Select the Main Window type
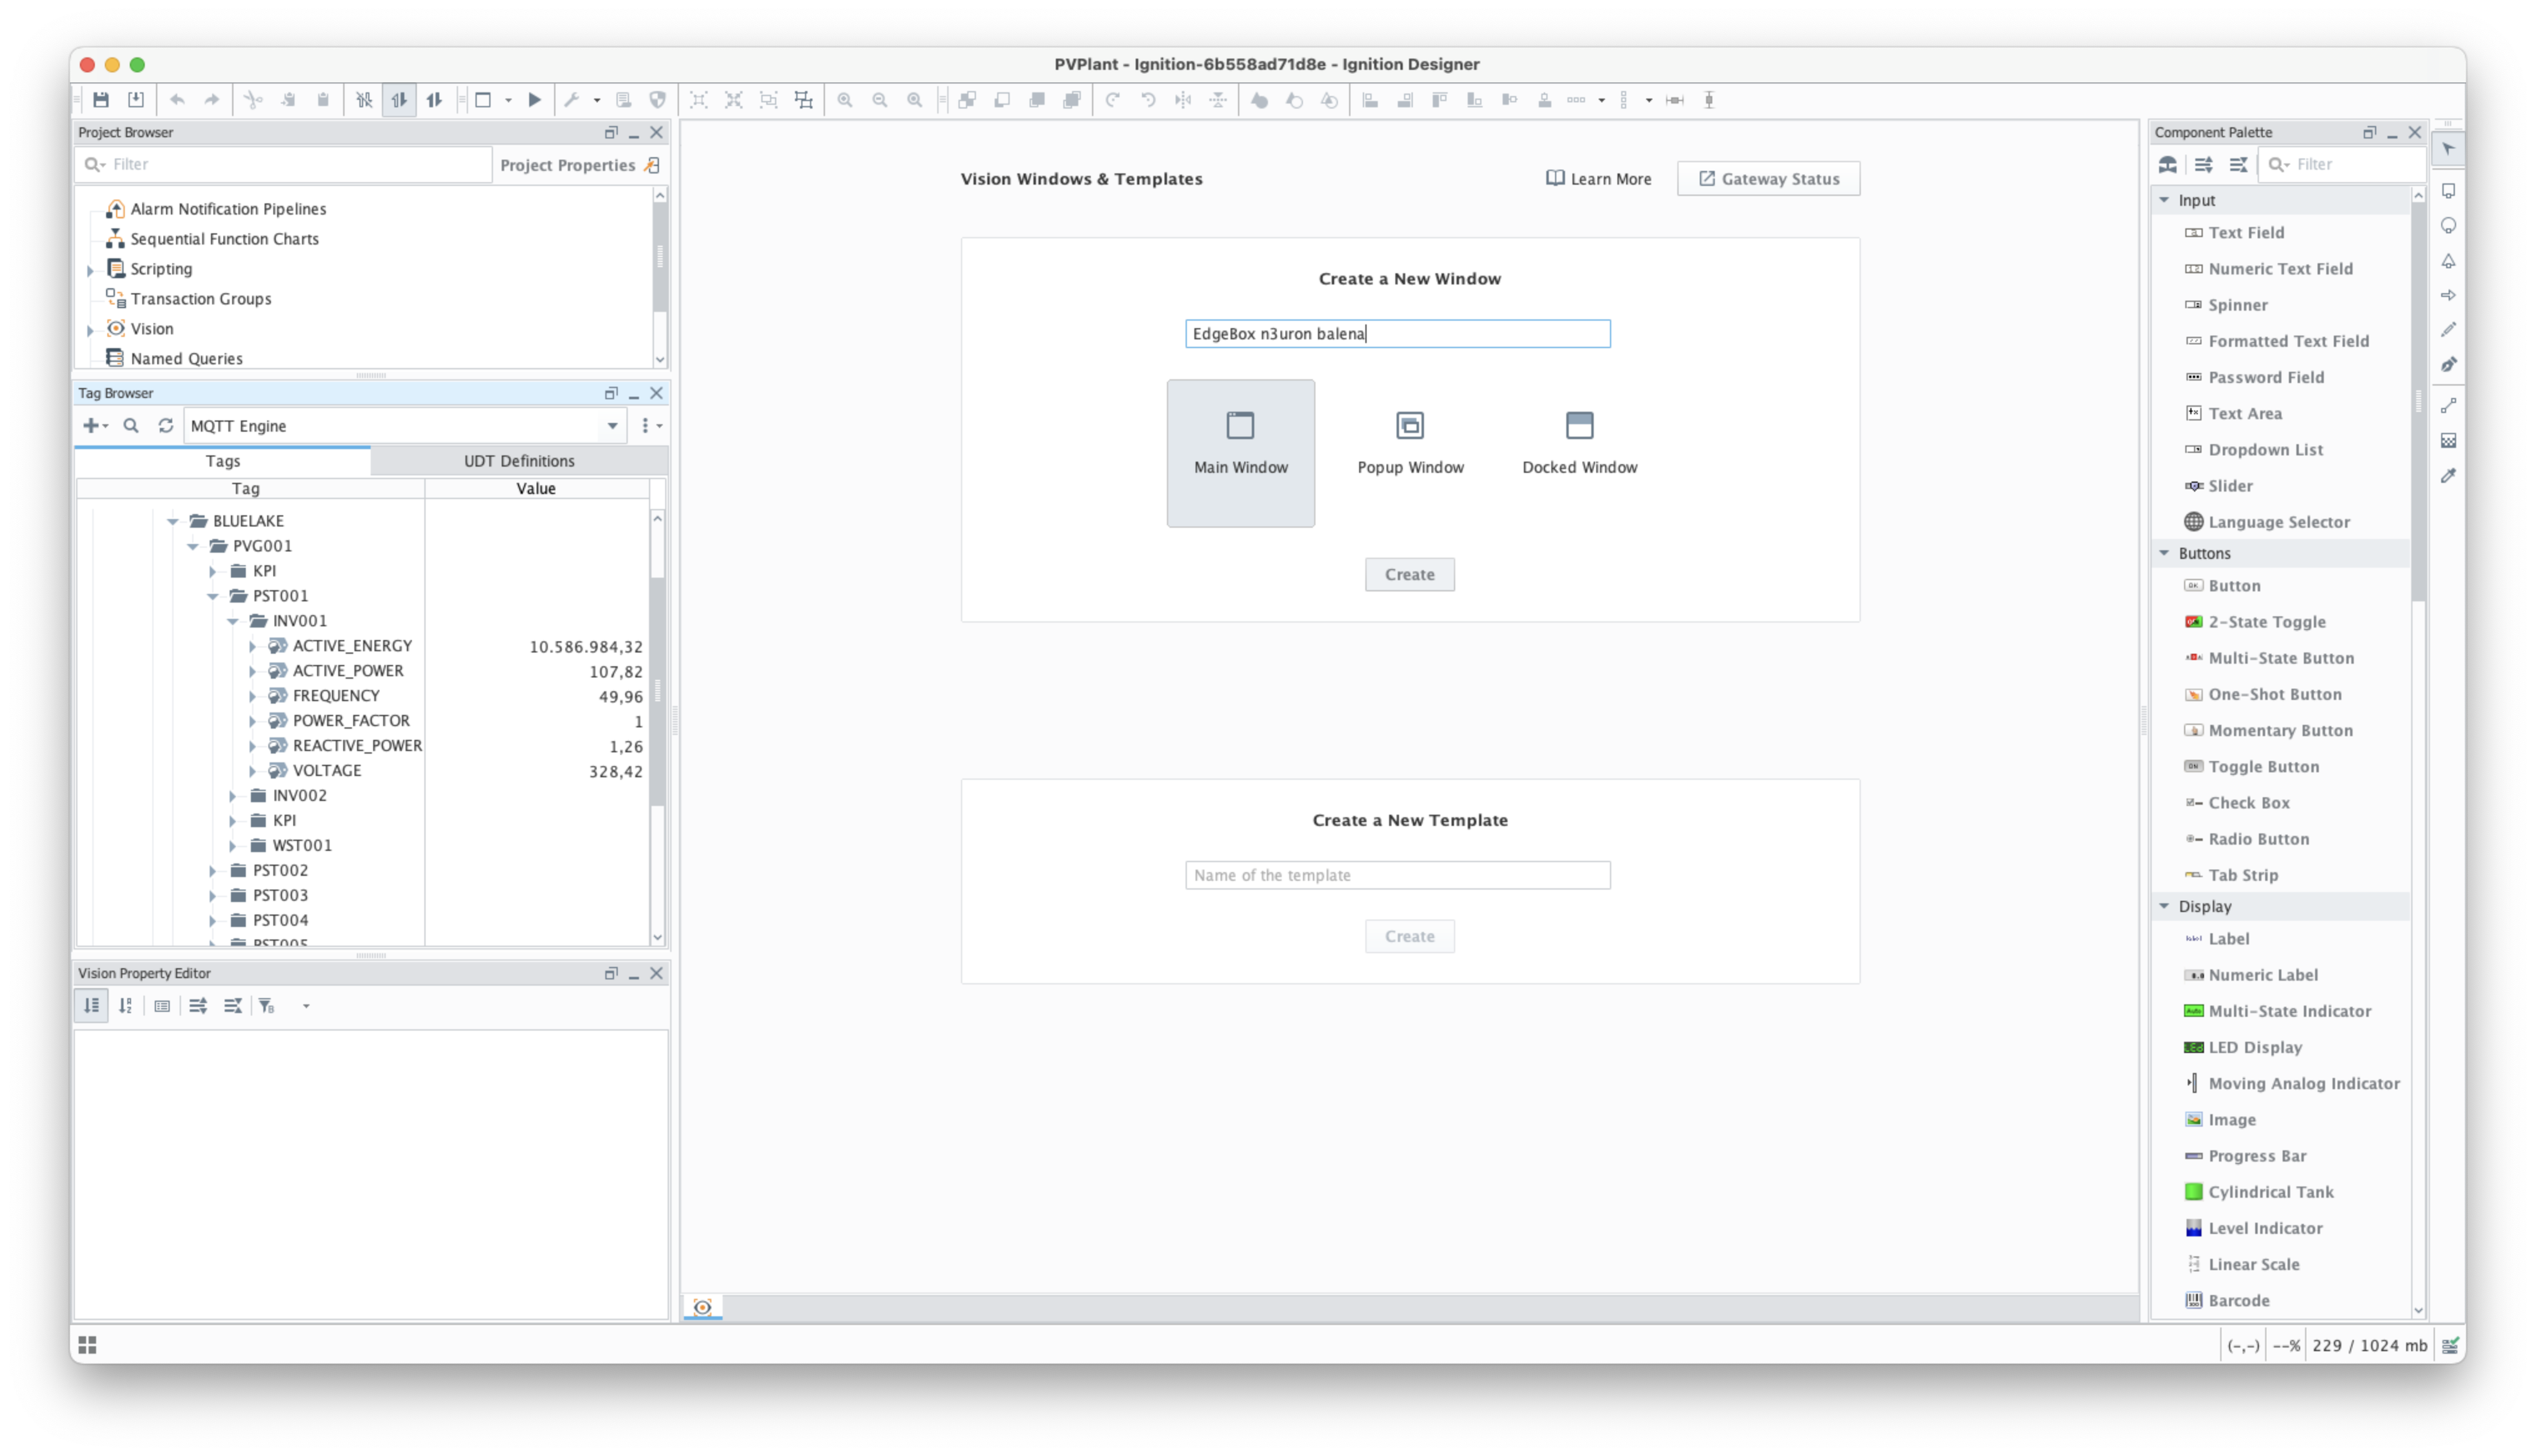2536x1456 pixels. (1240, 453)
